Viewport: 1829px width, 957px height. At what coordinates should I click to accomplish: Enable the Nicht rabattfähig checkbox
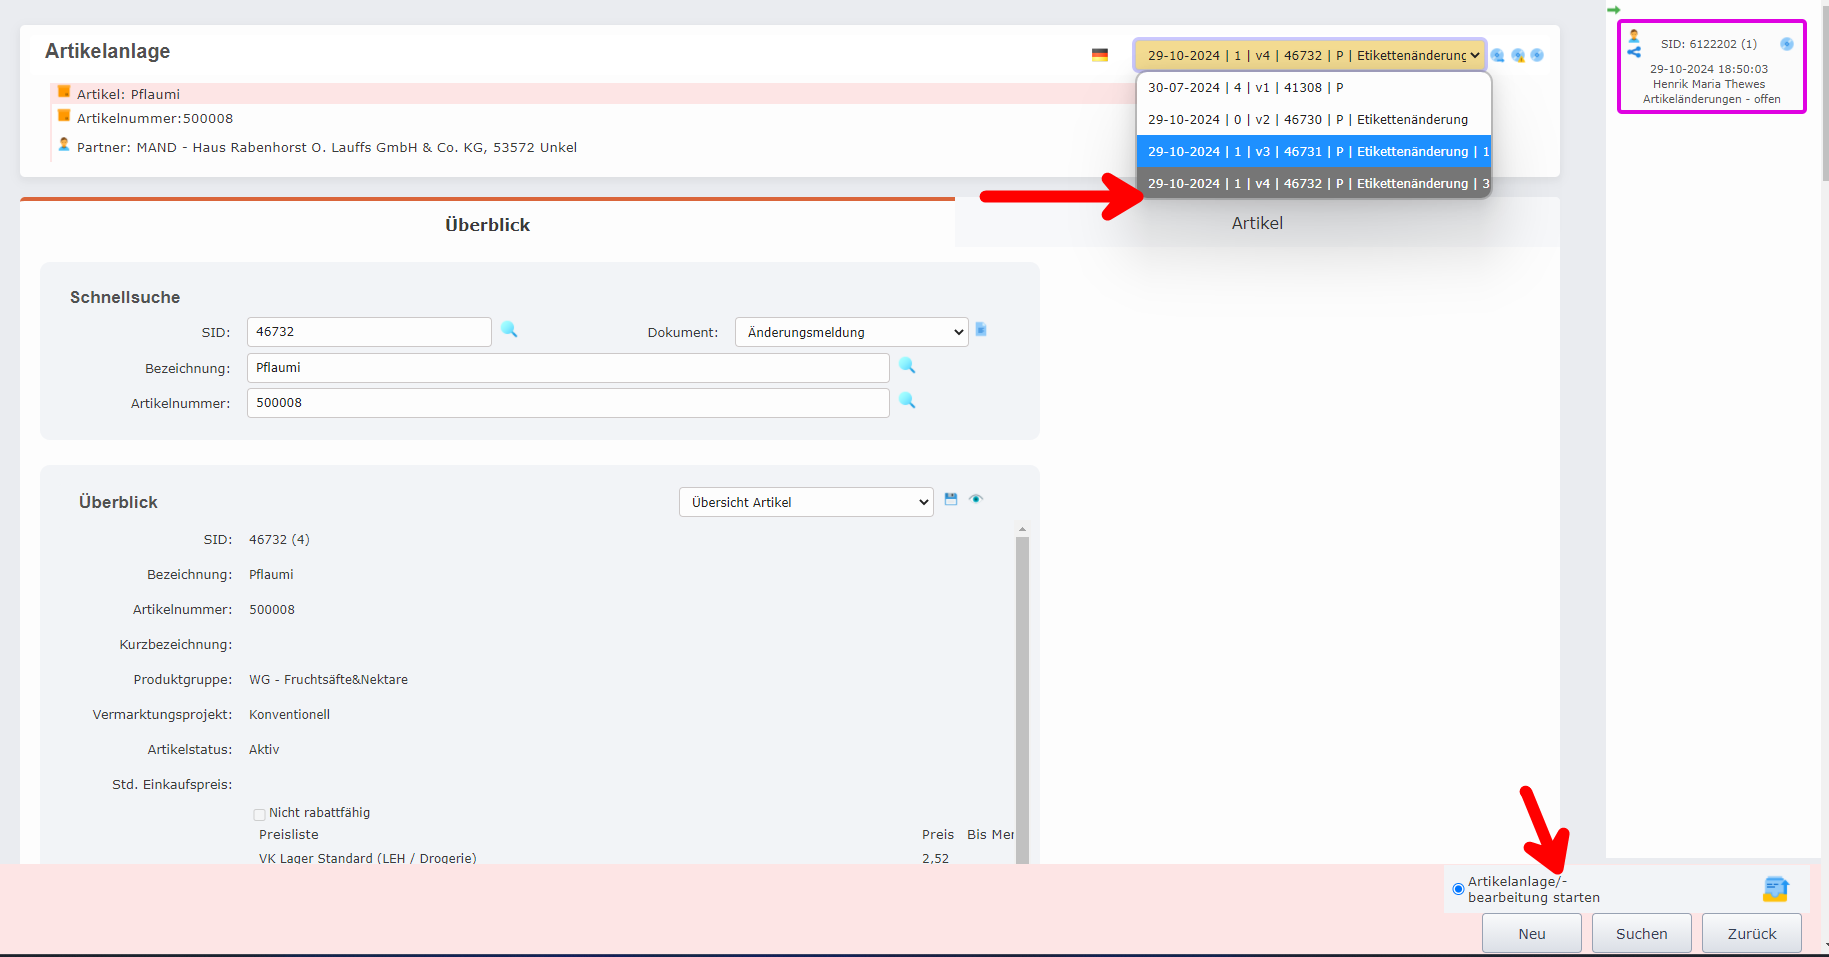[x=260, y=814]
